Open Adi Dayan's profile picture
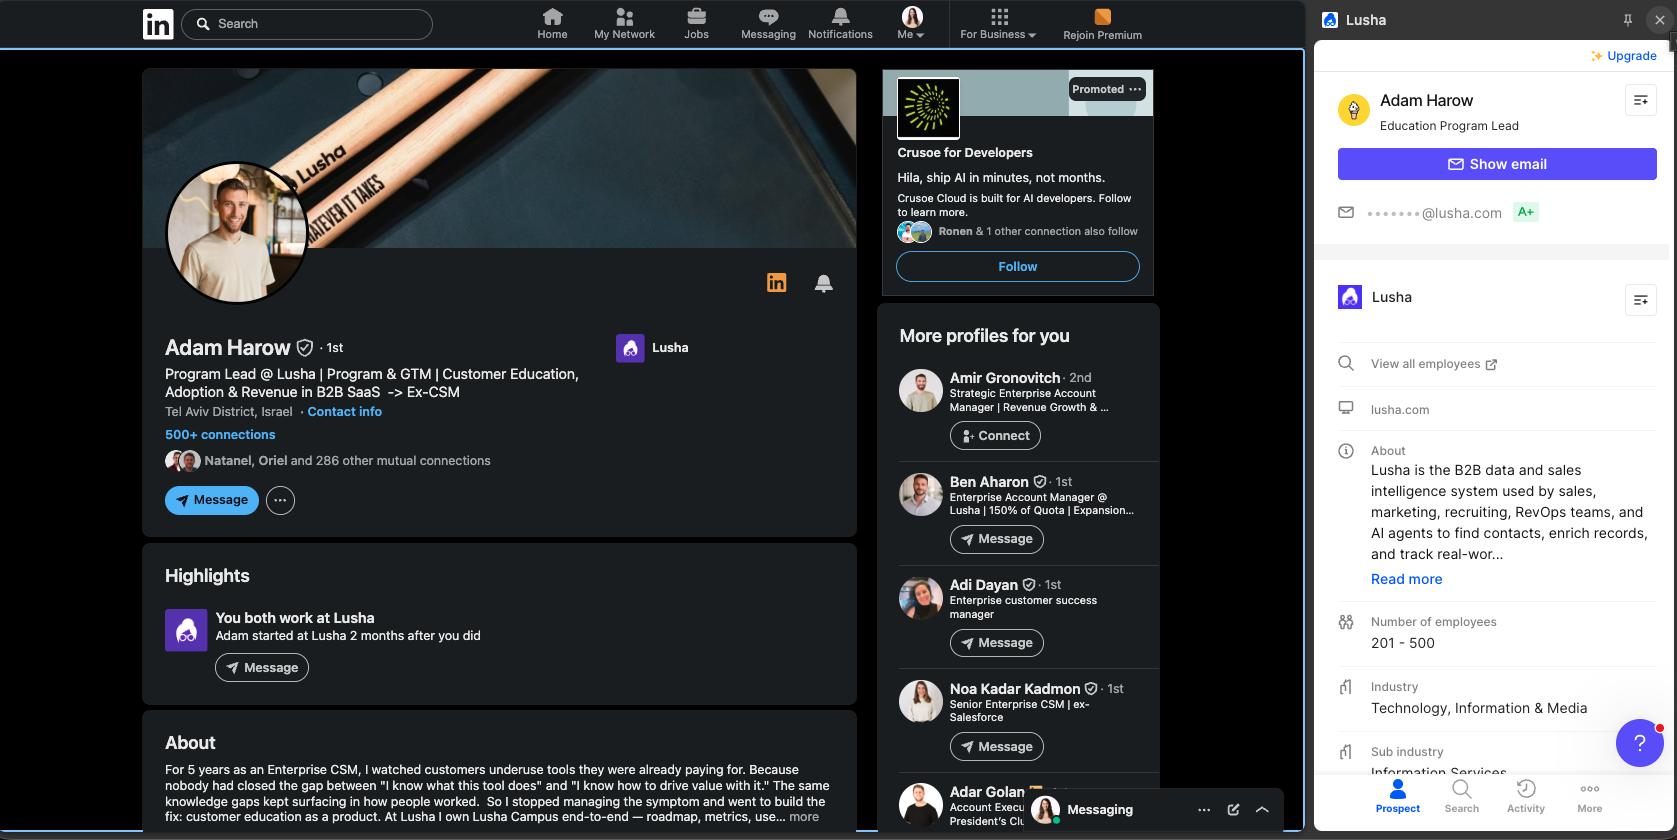This screenshot has width=1677, height=840. (921, 598)
